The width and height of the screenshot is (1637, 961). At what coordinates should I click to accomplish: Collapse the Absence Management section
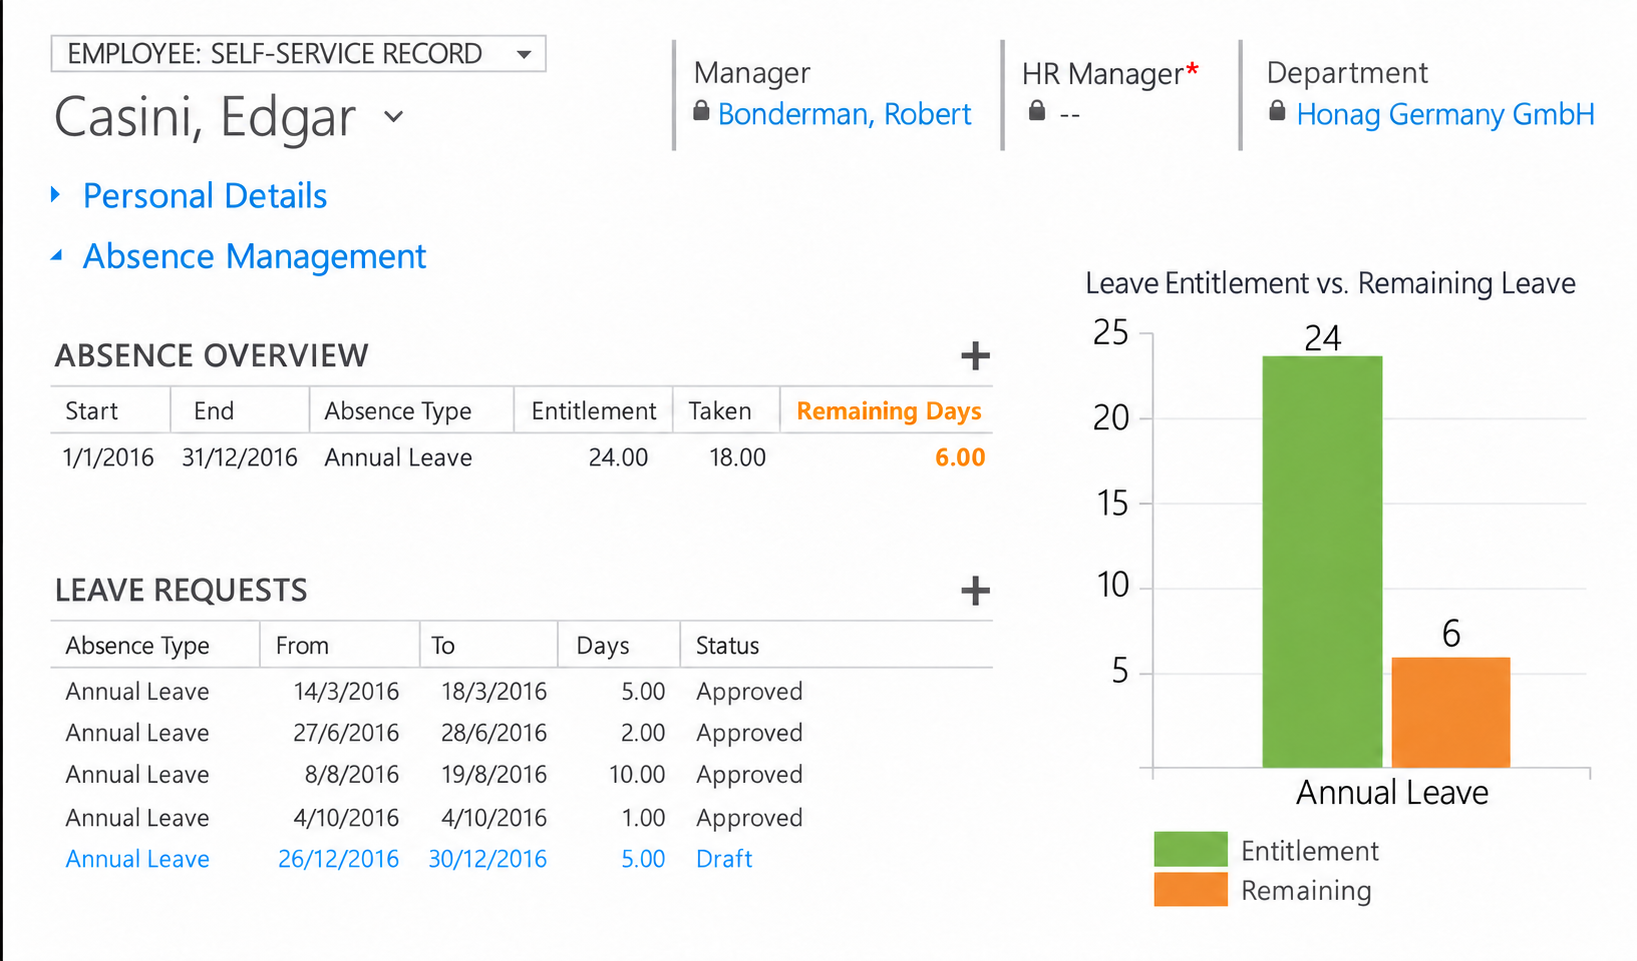point(254,257)
